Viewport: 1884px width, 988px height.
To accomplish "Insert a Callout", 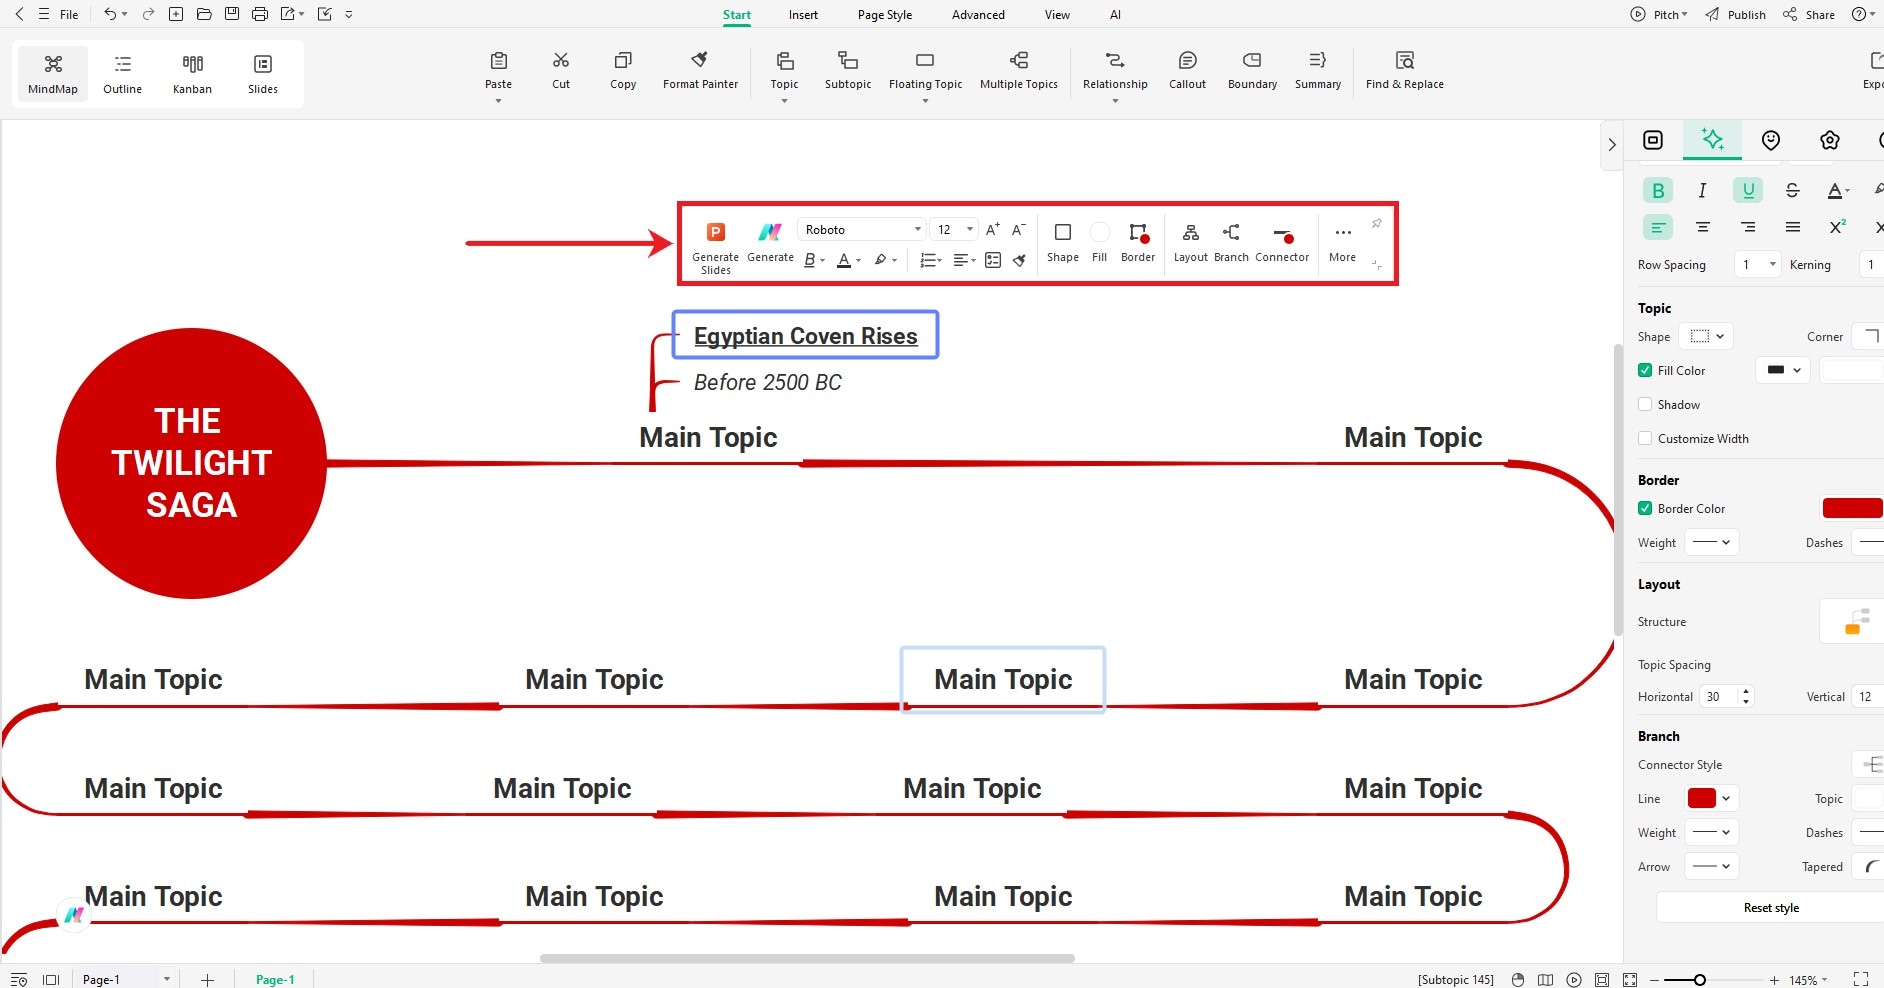I will [x=1187, y=70].
